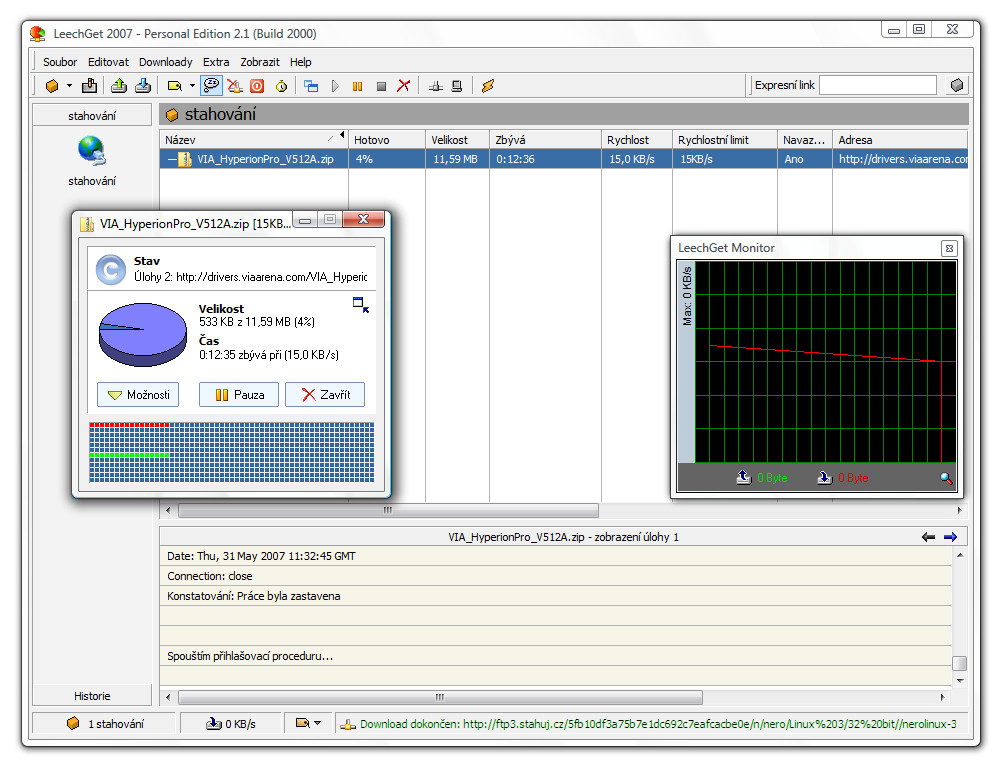
Task: Open the scheduler stopwatch icon
Action: (x=282, y=86)
